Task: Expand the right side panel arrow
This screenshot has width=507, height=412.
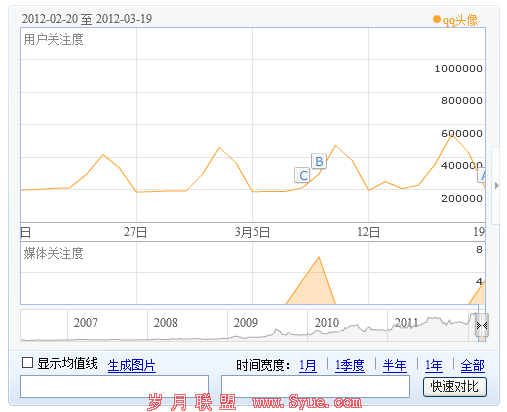Action: (497, 186)
